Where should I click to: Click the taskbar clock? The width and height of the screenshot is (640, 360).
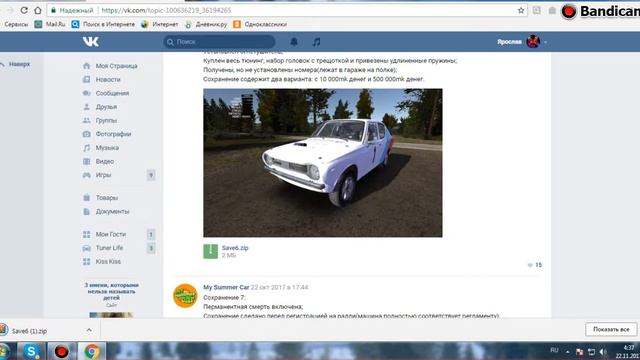628,351
